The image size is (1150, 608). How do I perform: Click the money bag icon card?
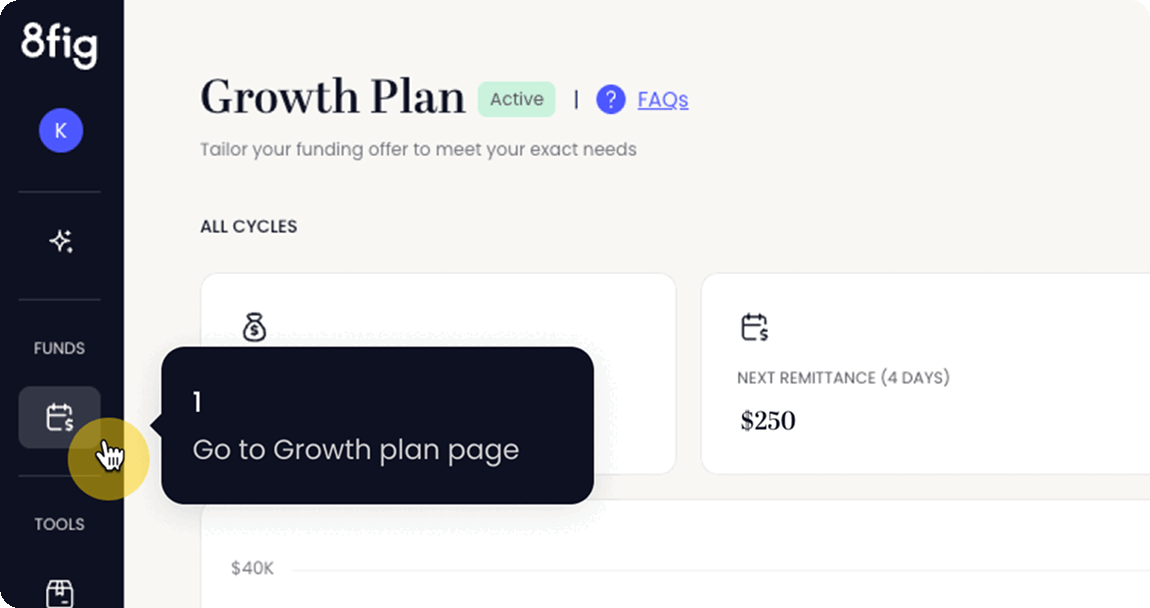click(x=254, y=327)
